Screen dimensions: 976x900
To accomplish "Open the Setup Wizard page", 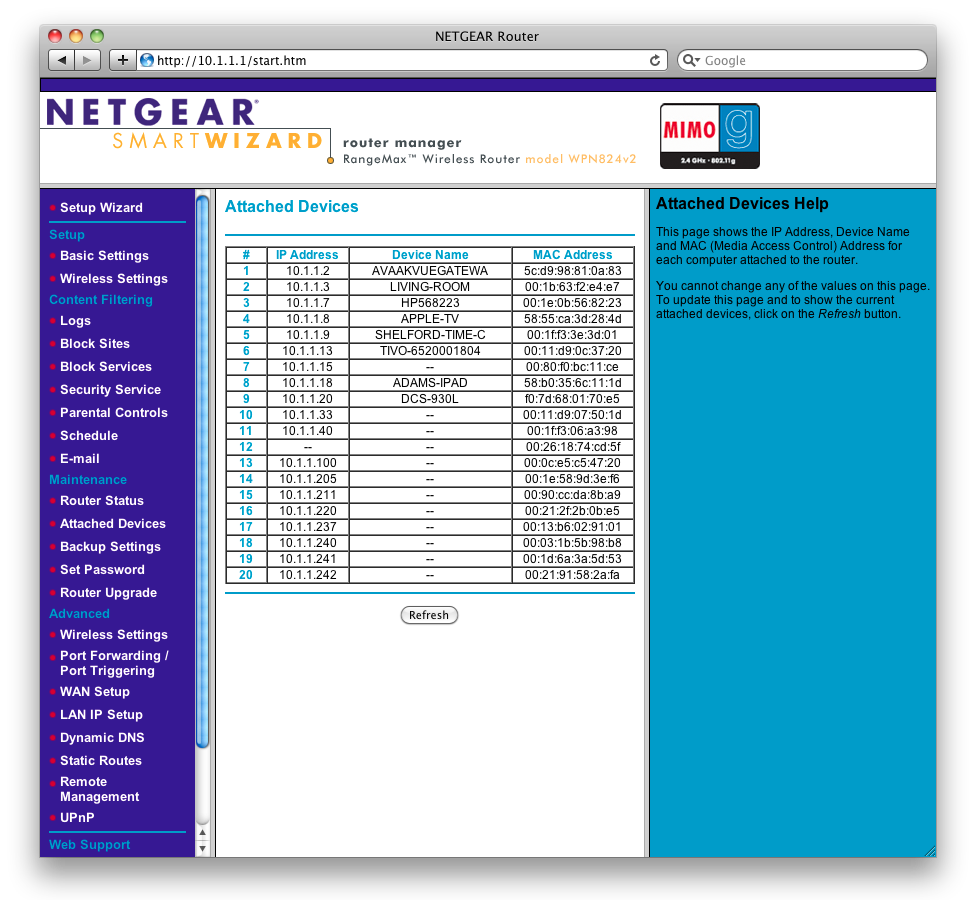I will pos(101,208).
